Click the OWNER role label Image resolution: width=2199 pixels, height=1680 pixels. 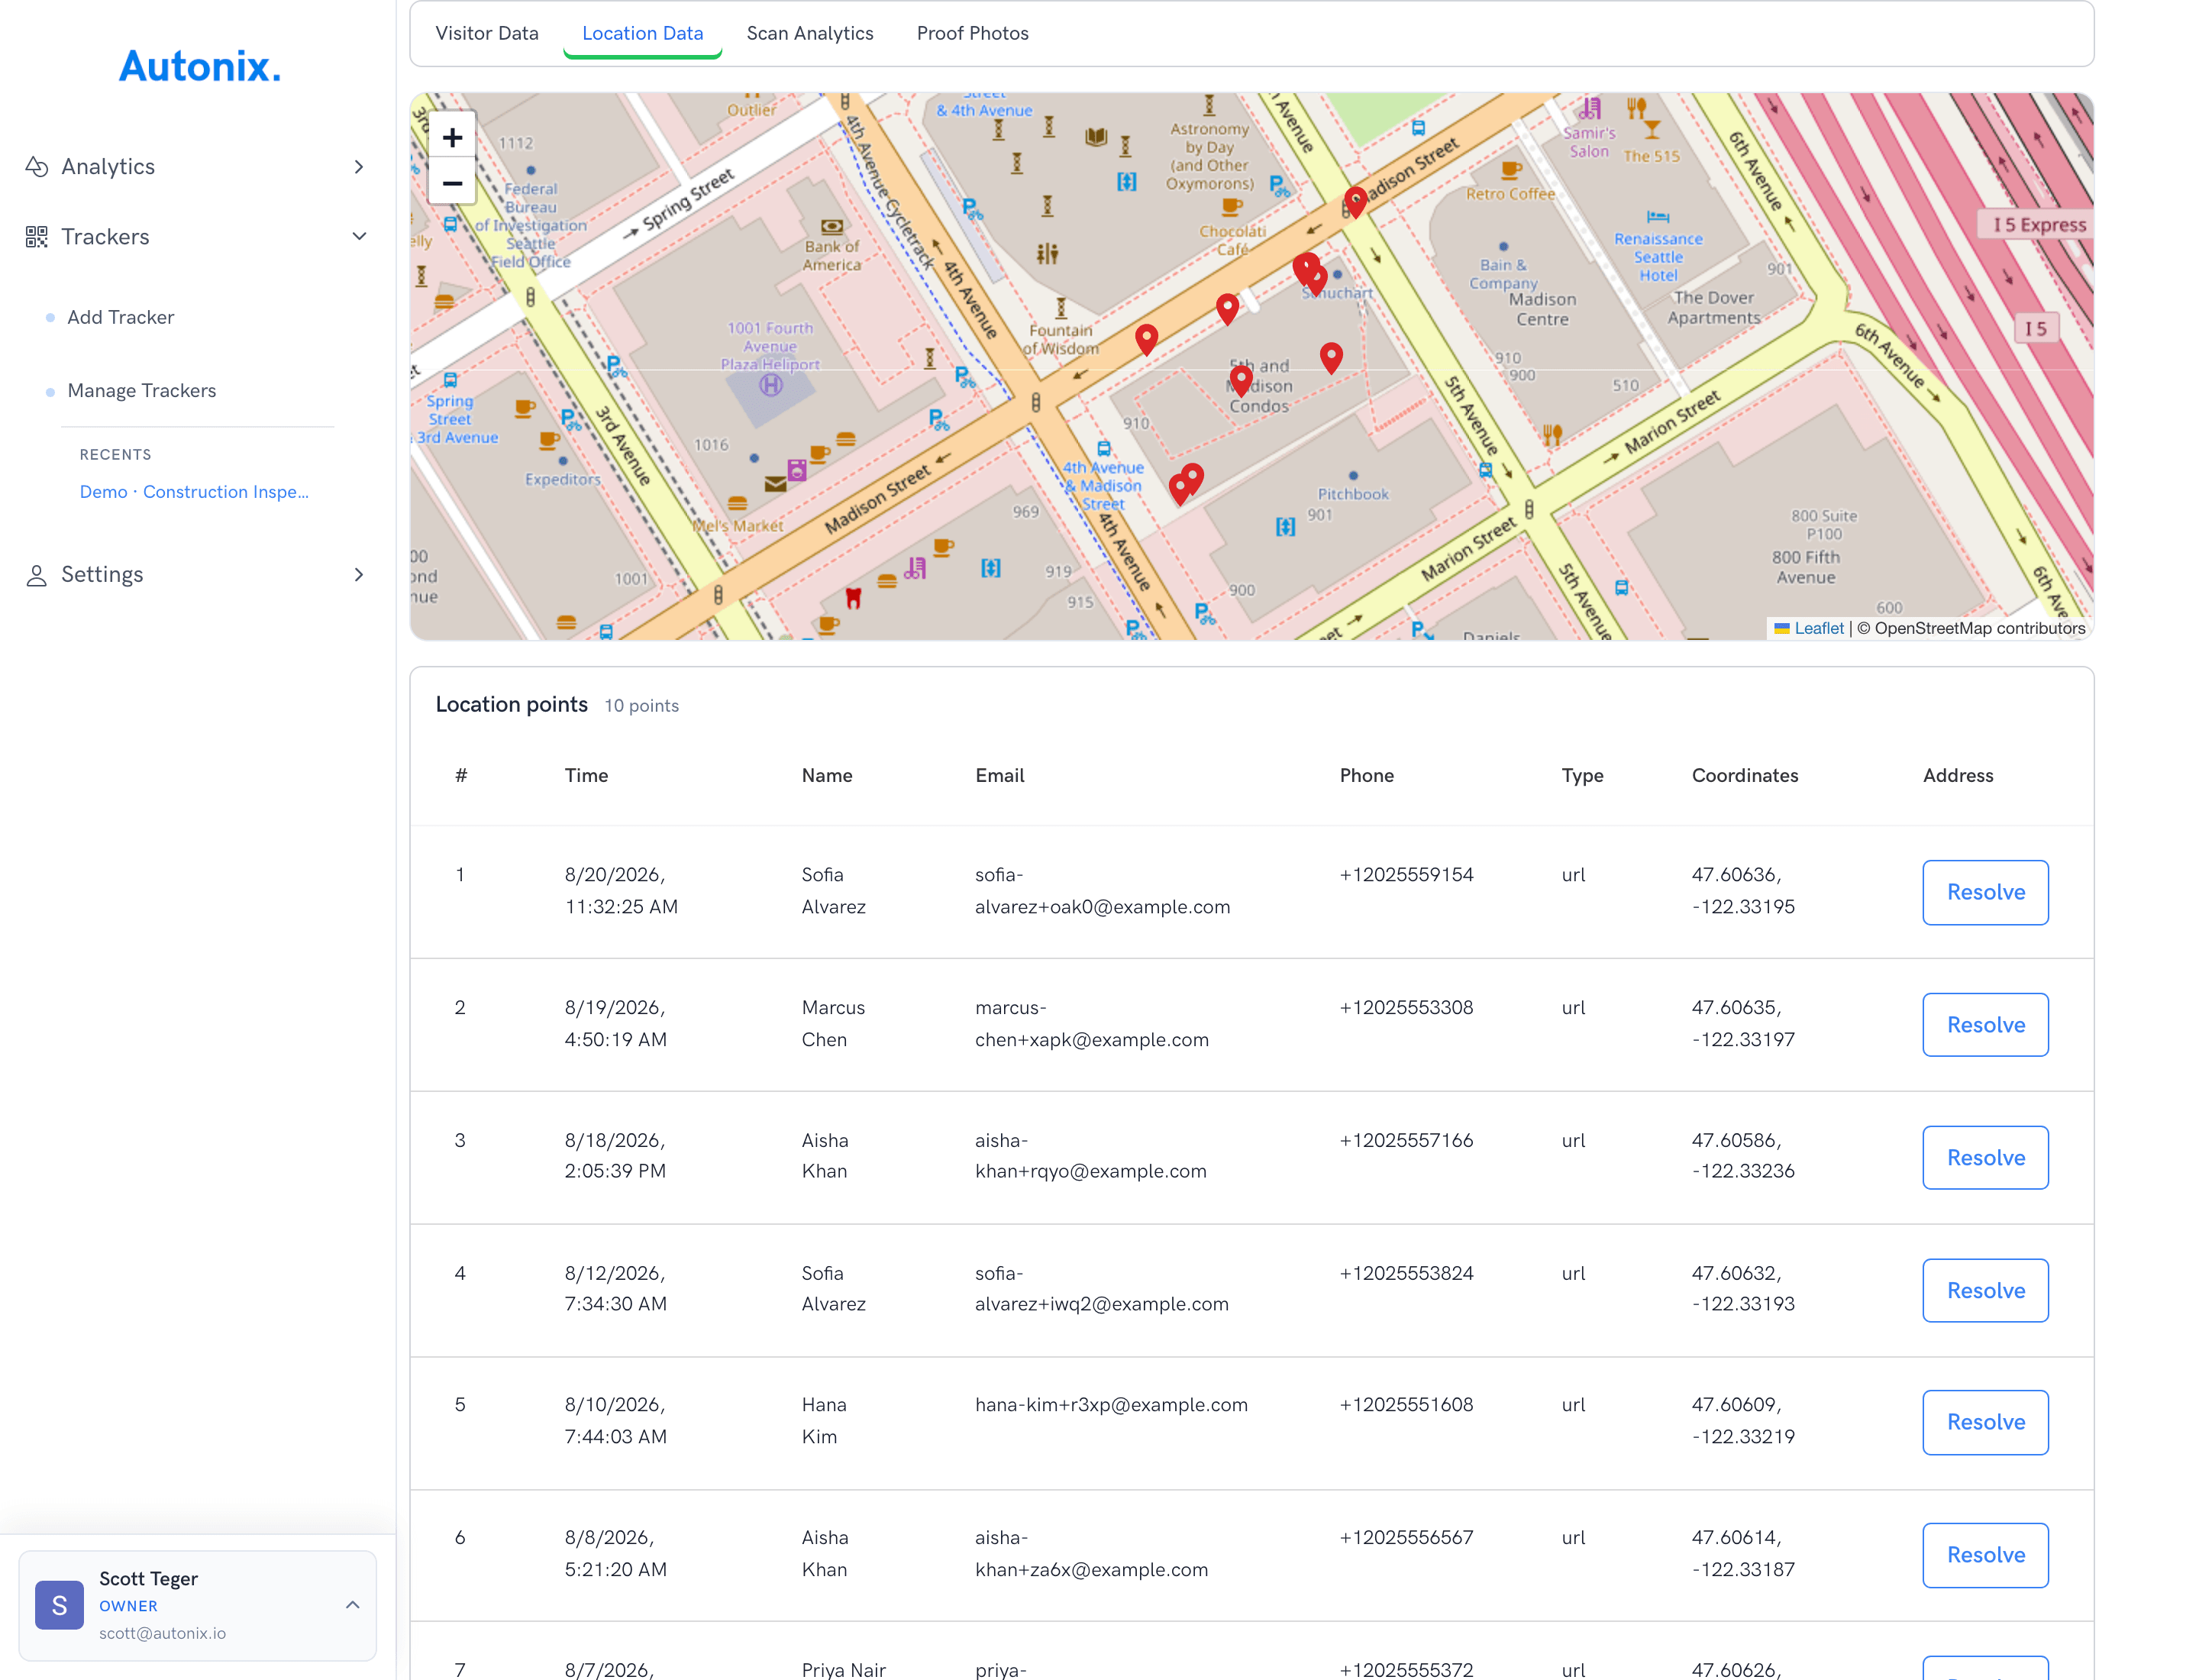128,1606
